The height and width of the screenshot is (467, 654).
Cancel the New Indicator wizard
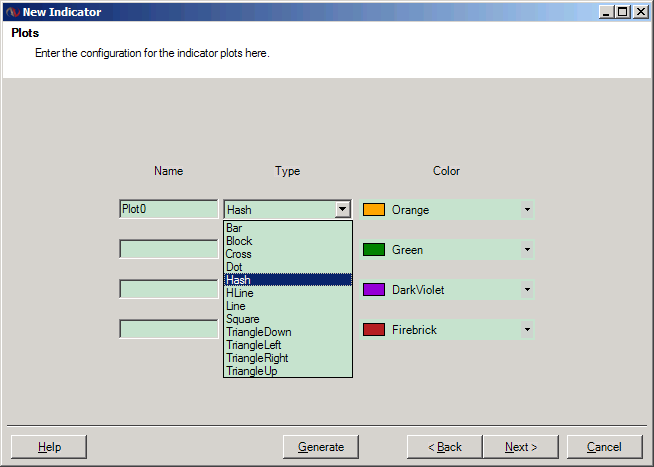(604, 447)
